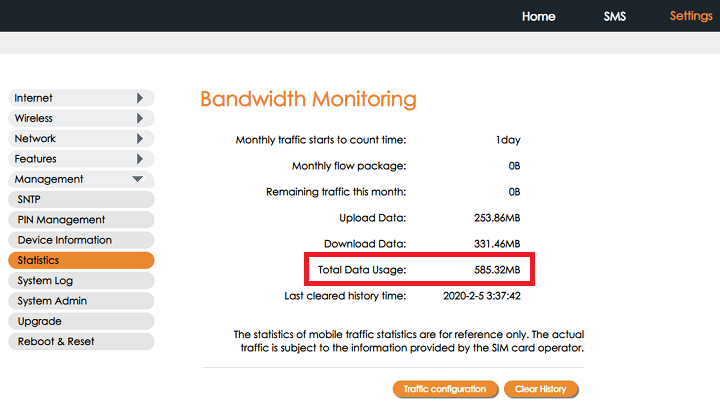Viewport: 720px width, 409px height.
Task: Open the SNTP page
Action: point(81,199)
